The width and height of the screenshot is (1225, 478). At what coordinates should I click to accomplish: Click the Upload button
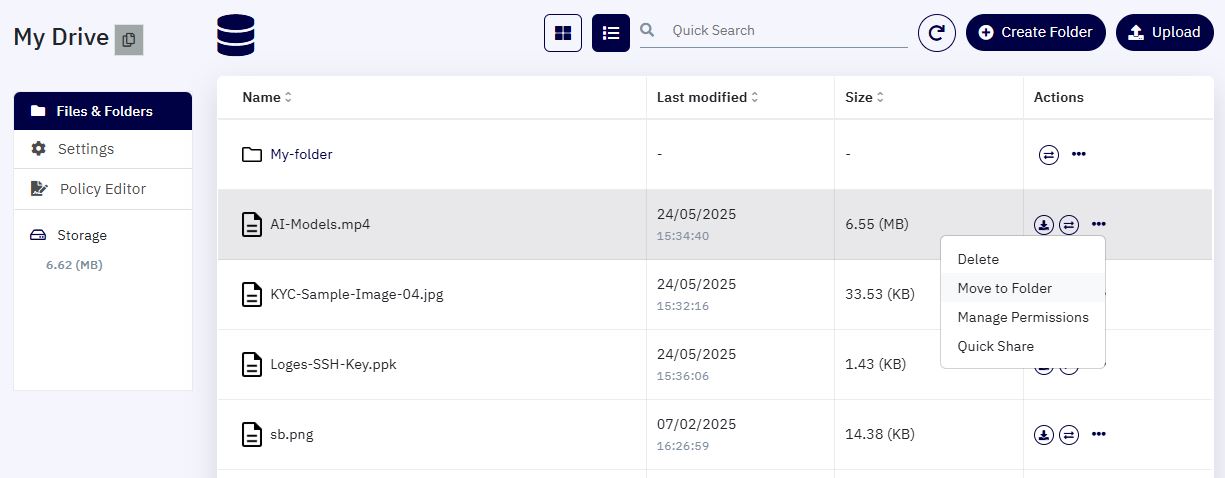click(1164, 32)
